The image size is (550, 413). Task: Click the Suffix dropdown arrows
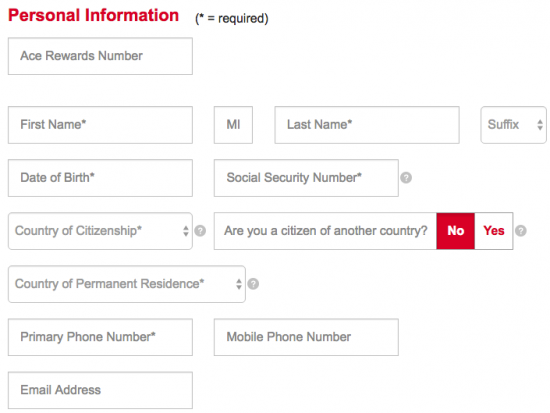540,125
